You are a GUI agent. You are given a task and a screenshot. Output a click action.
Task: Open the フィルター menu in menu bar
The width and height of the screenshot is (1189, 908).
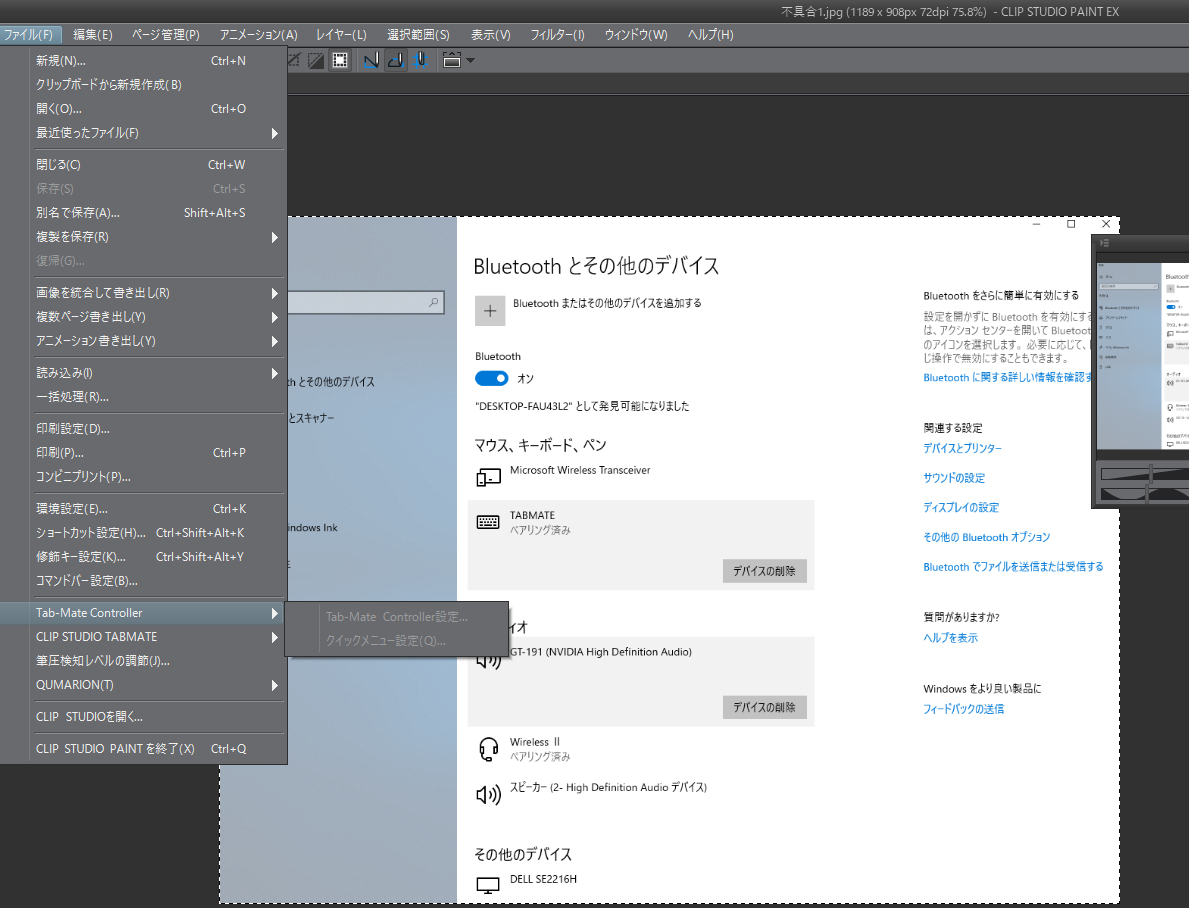557,35
